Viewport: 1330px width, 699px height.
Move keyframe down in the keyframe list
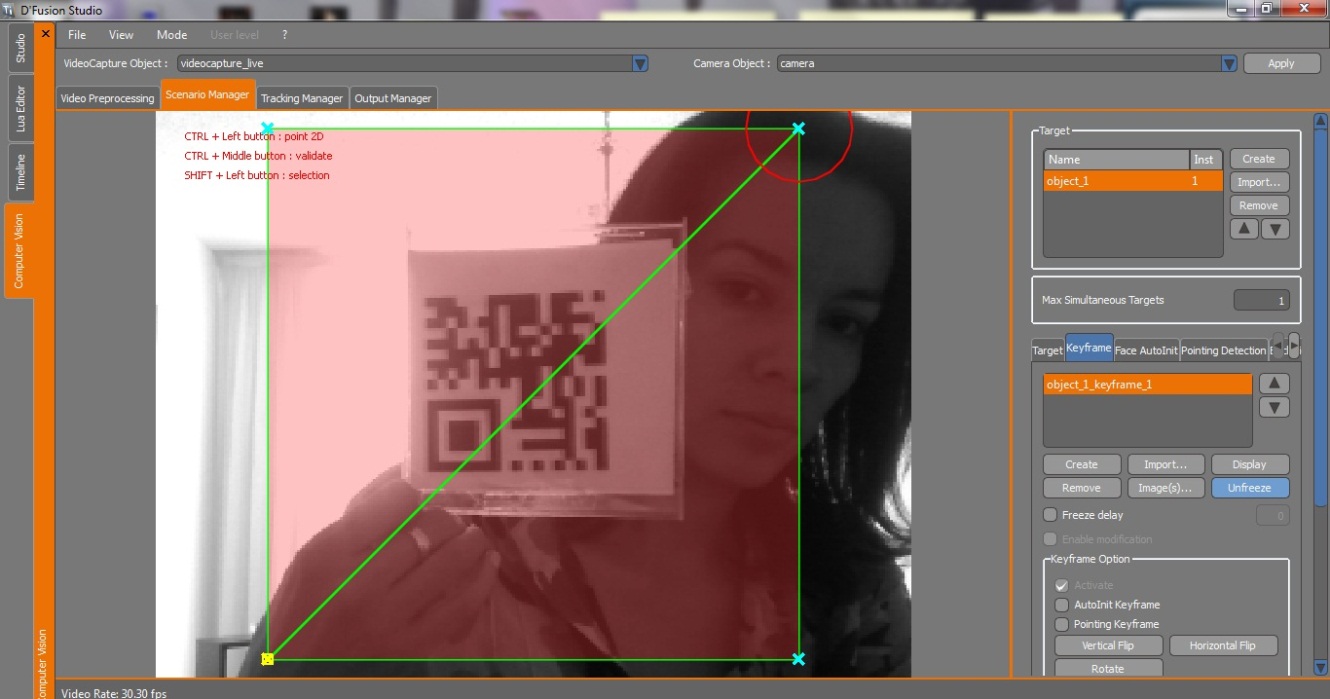point(1274,408)
